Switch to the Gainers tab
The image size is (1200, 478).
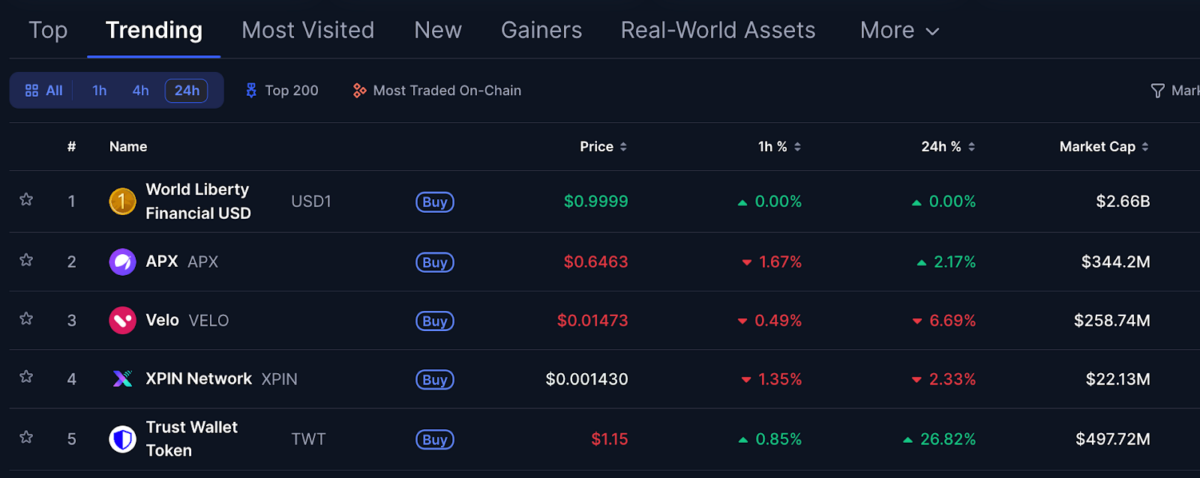[541, 31]
